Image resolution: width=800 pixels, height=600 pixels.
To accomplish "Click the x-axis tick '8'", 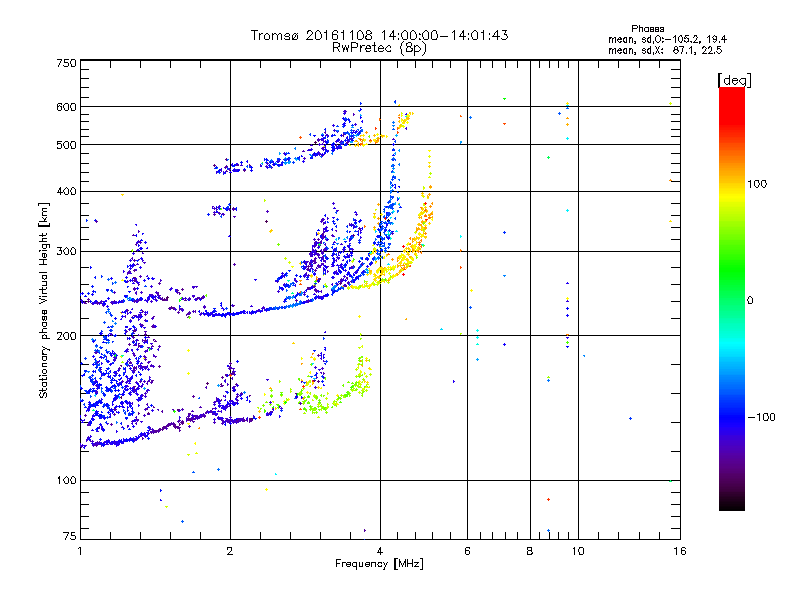I will (530, 551).
